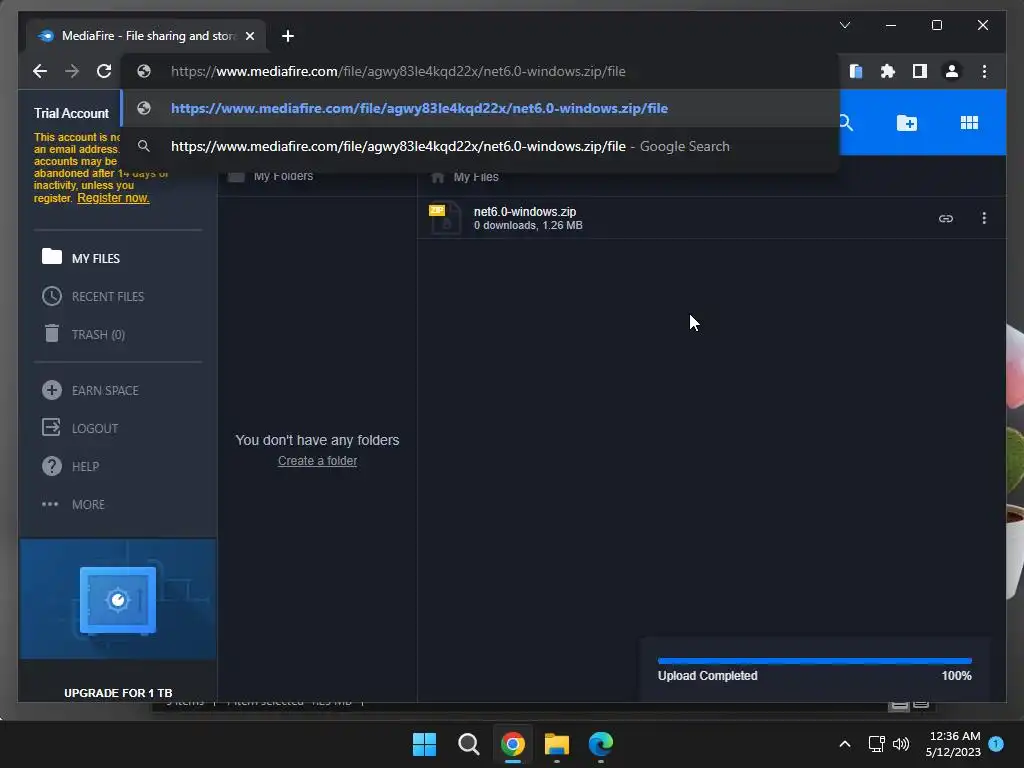
Task: Close the MediaFire tab
Action: tap(249, 36)
